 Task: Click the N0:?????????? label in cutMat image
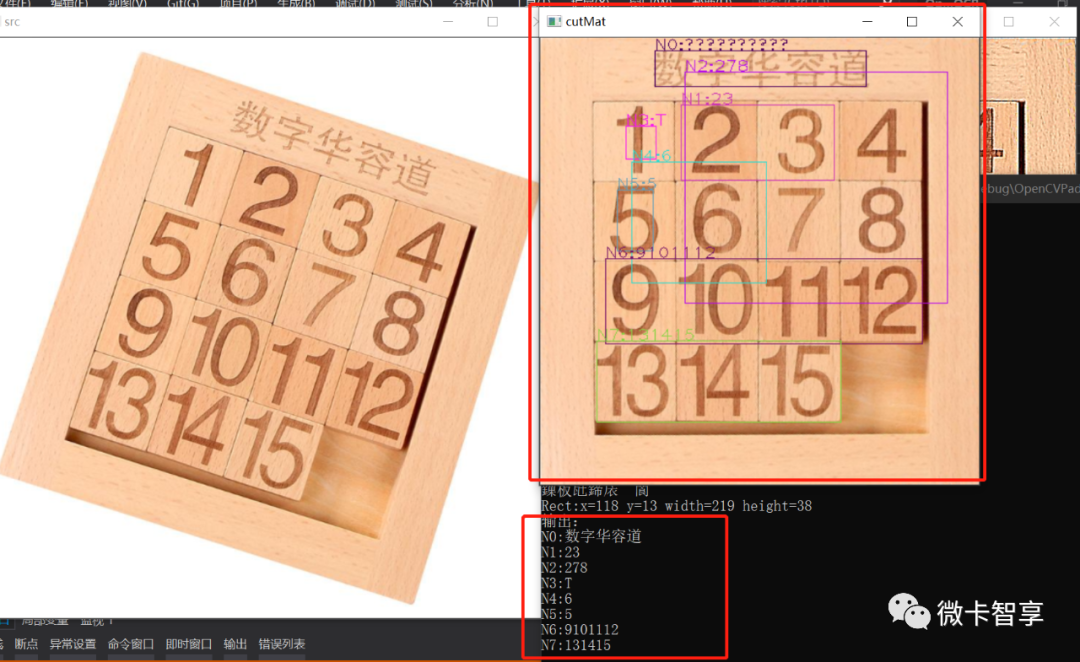tap(722, 44)
